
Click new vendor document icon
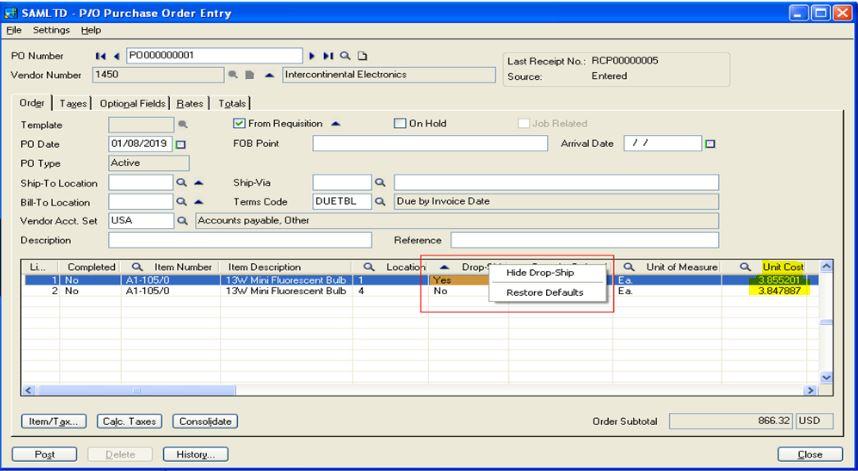(250, 75)
